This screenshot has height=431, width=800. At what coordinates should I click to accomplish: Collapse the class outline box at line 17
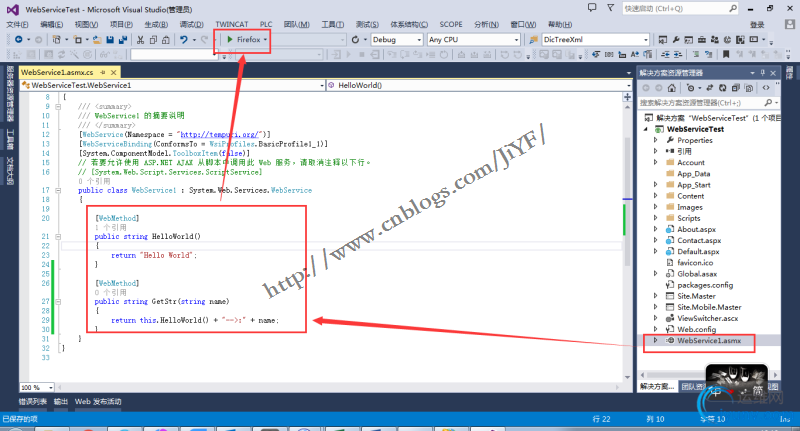58,190
